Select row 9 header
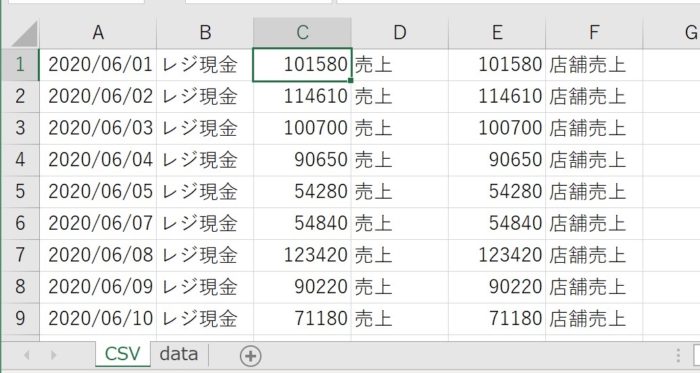 (20, 318)
